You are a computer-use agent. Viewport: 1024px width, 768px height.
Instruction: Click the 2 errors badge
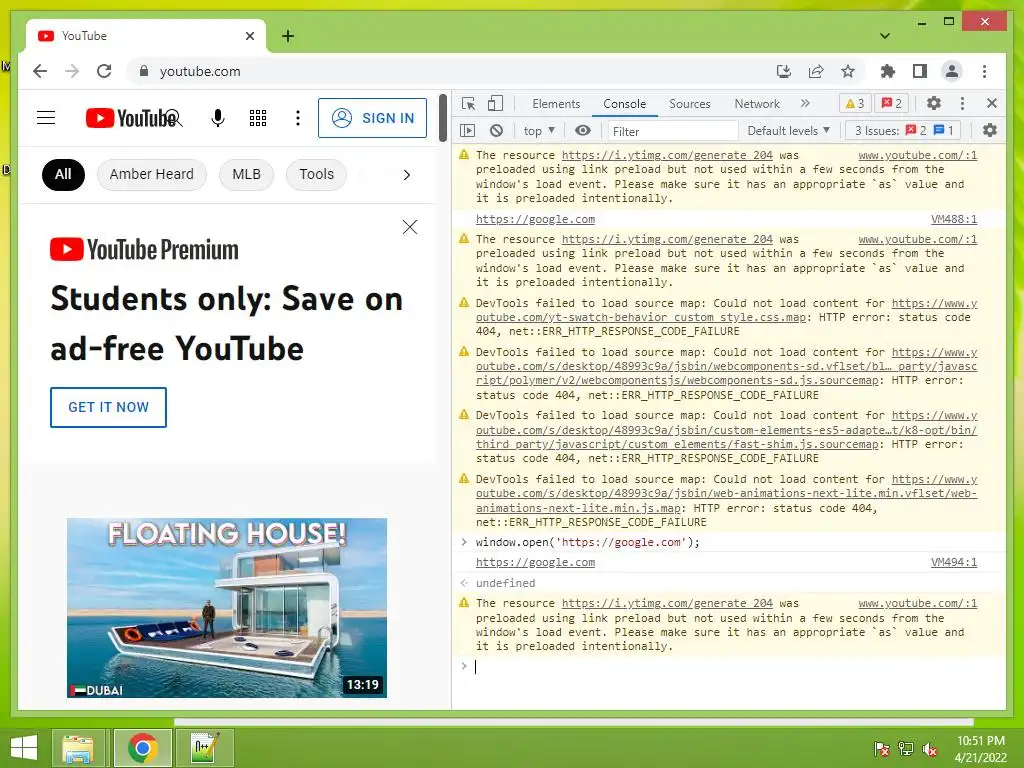coord(891,103)
